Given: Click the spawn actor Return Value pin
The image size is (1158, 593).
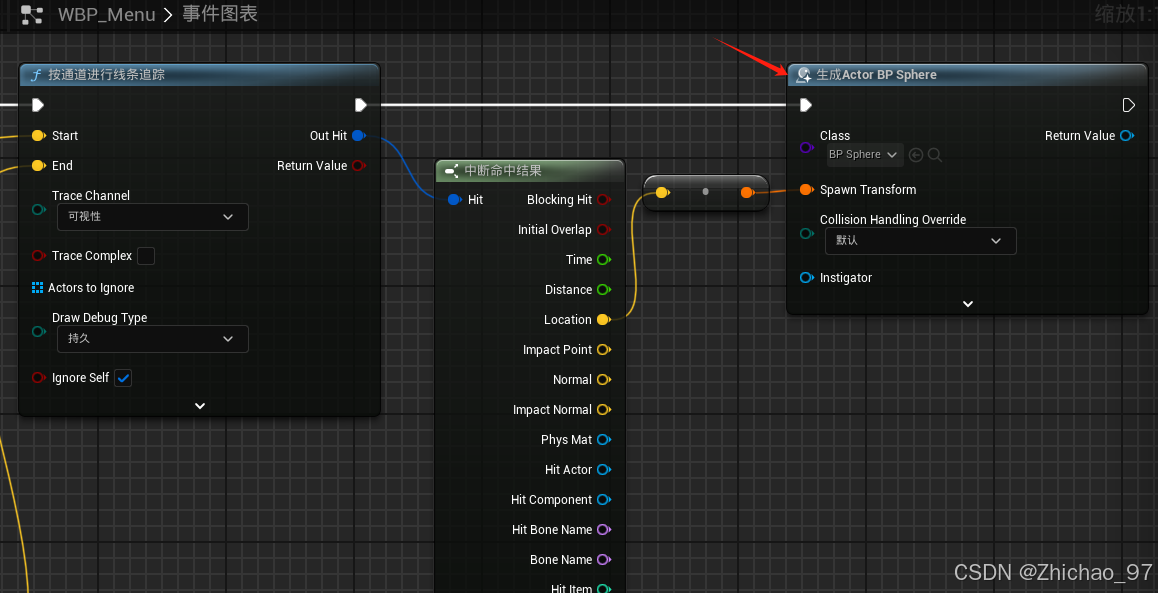Looking at the screenshot, I should pyautogui.click(x=1127, y=136).
